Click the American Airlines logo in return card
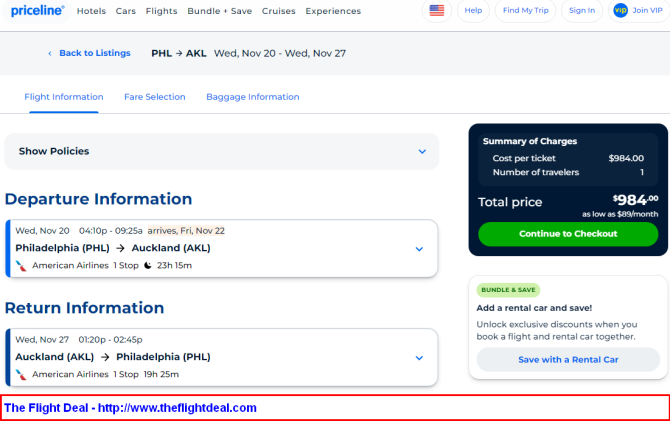 (x=21, y=374)
